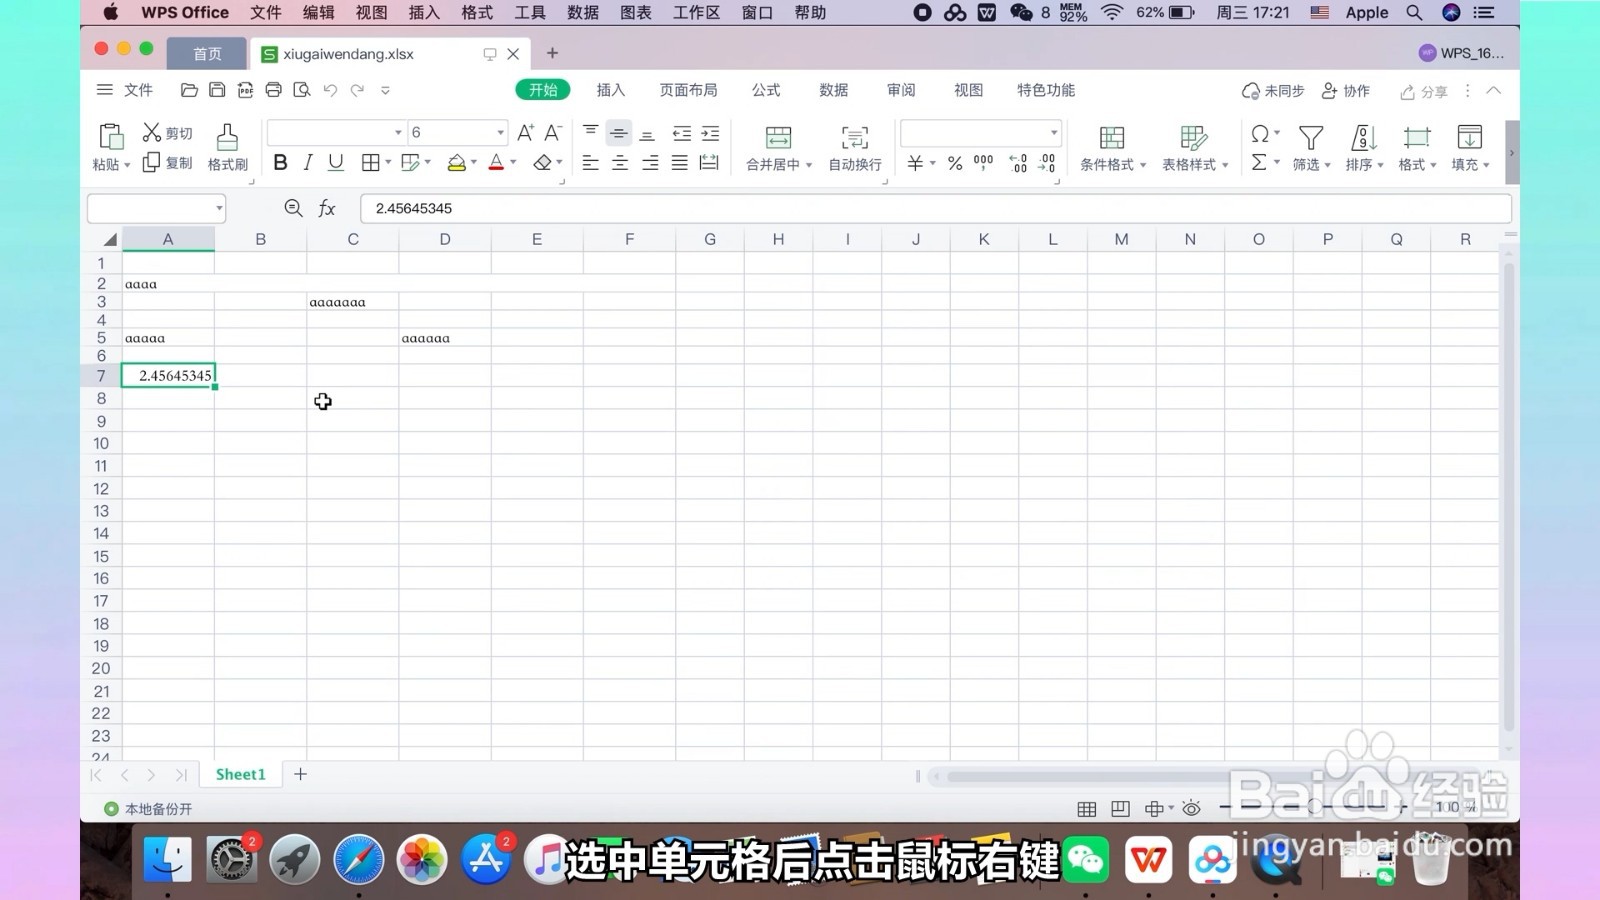
Task: Toggle center alignment for cell text
Action: (620, 162)
